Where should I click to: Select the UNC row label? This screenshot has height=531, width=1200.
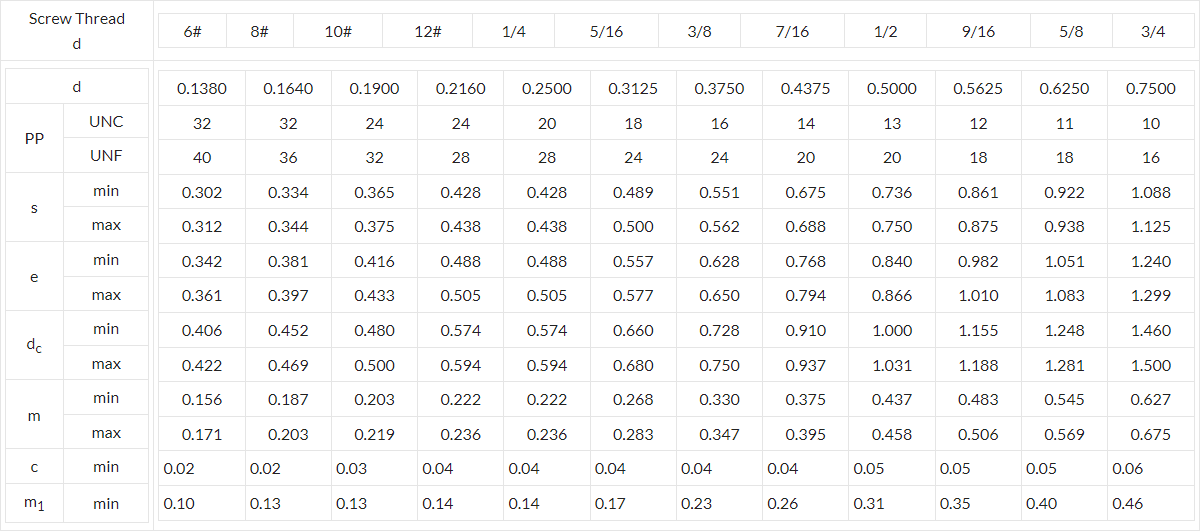point(106,122)
